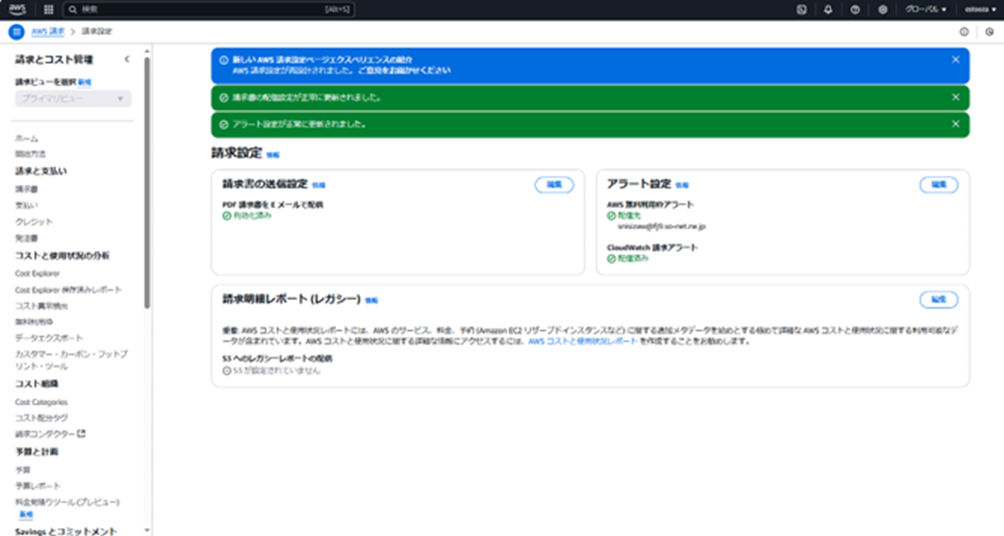1004x536 pixels.
Task: Open カスタマー・カーボン・フットプリント・ツール
Action: click(x=71, y=360)
